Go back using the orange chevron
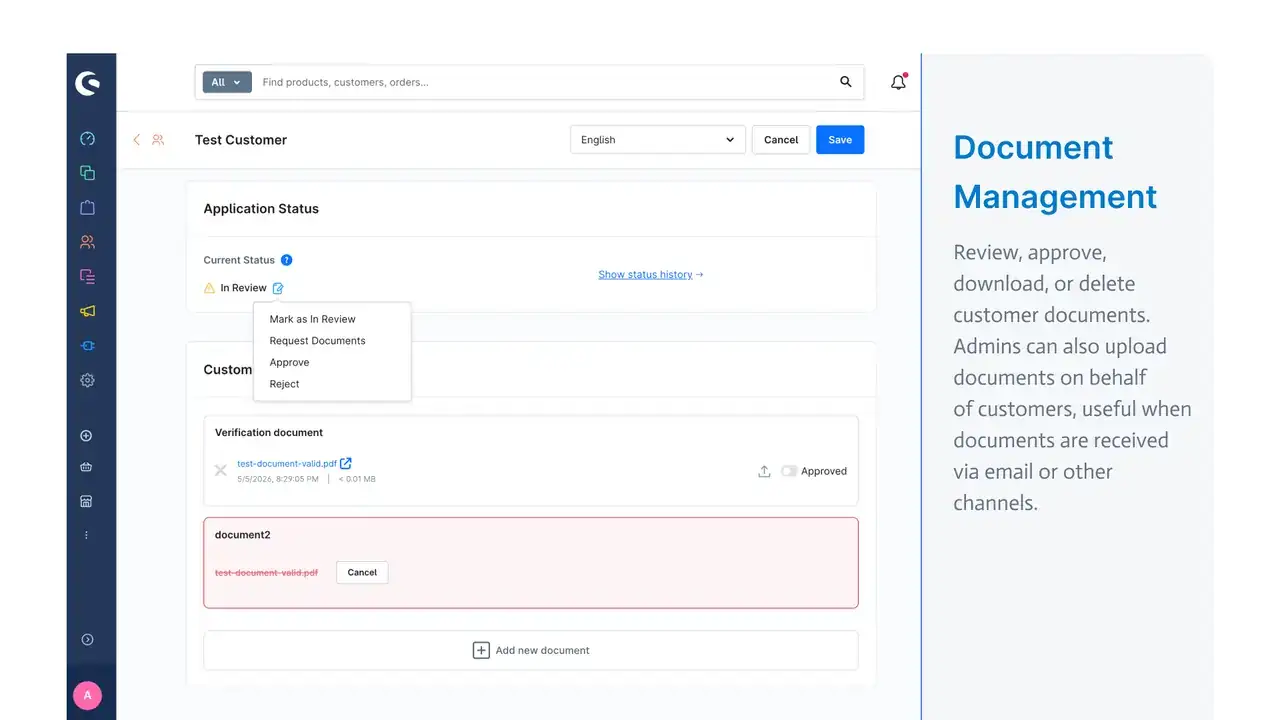Image resolution: width=1280 pixels, height=720 pixels. (136, 140)
